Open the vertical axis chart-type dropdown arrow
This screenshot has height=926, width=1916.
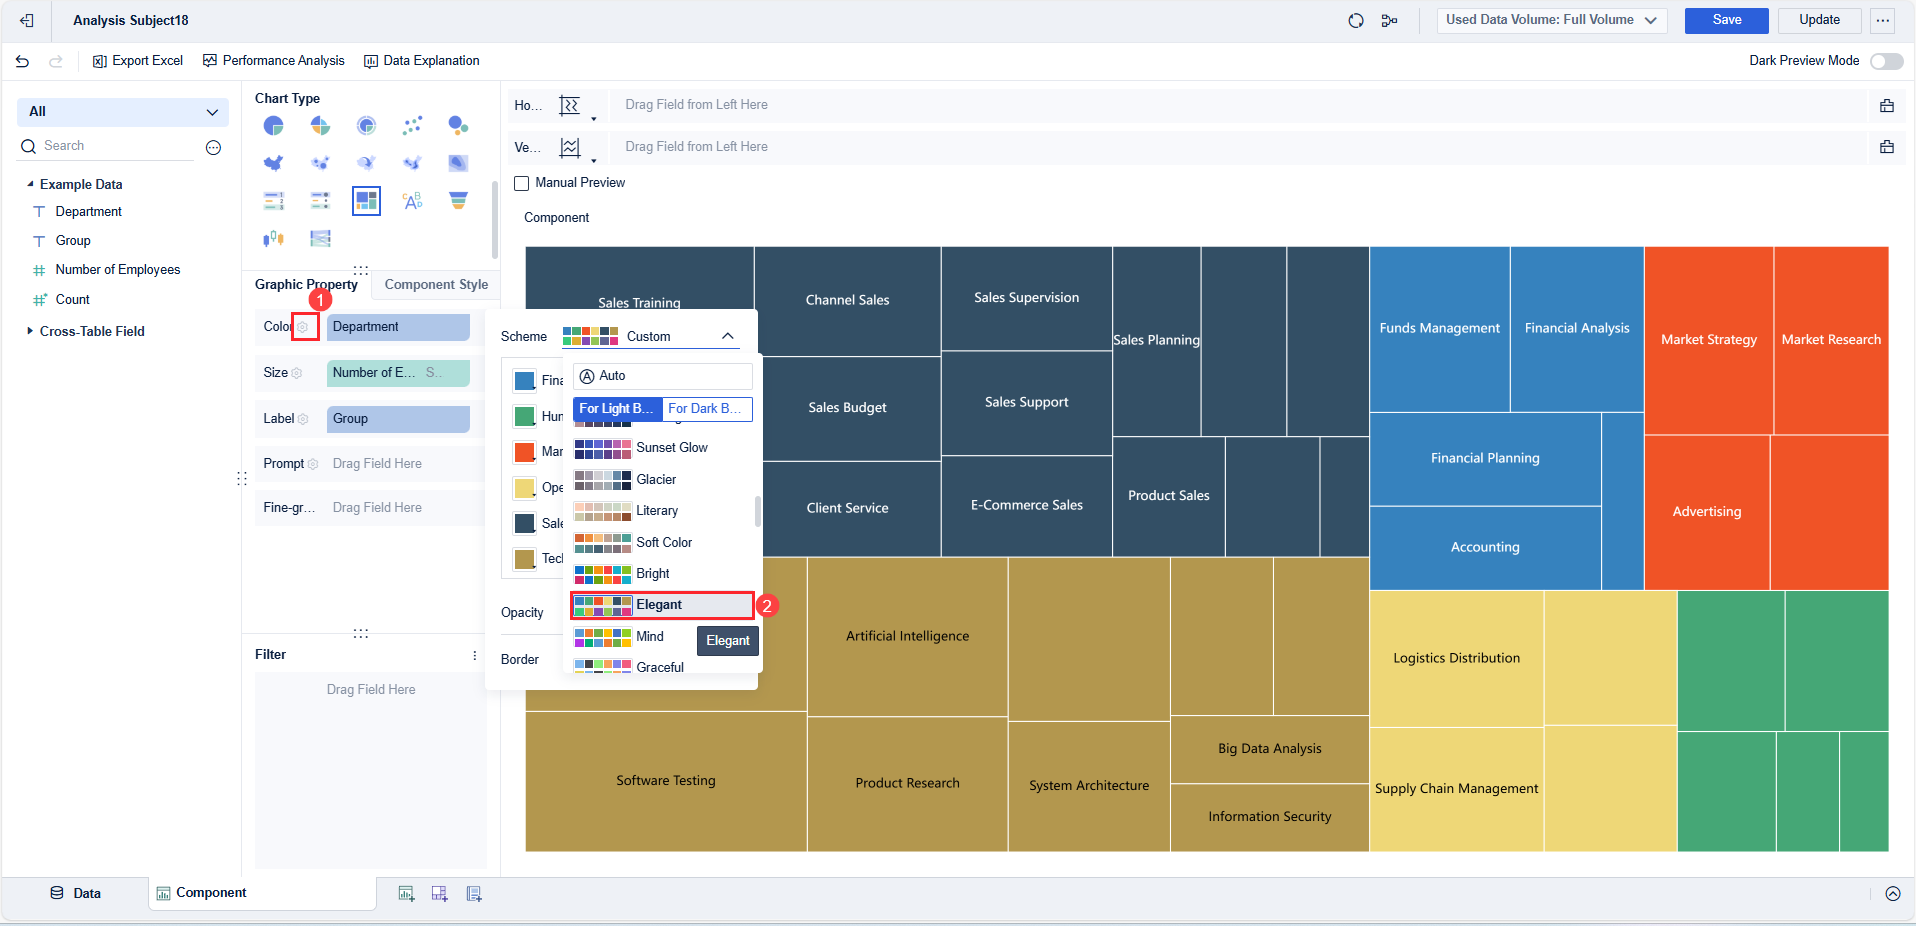[x=593, y=160]
